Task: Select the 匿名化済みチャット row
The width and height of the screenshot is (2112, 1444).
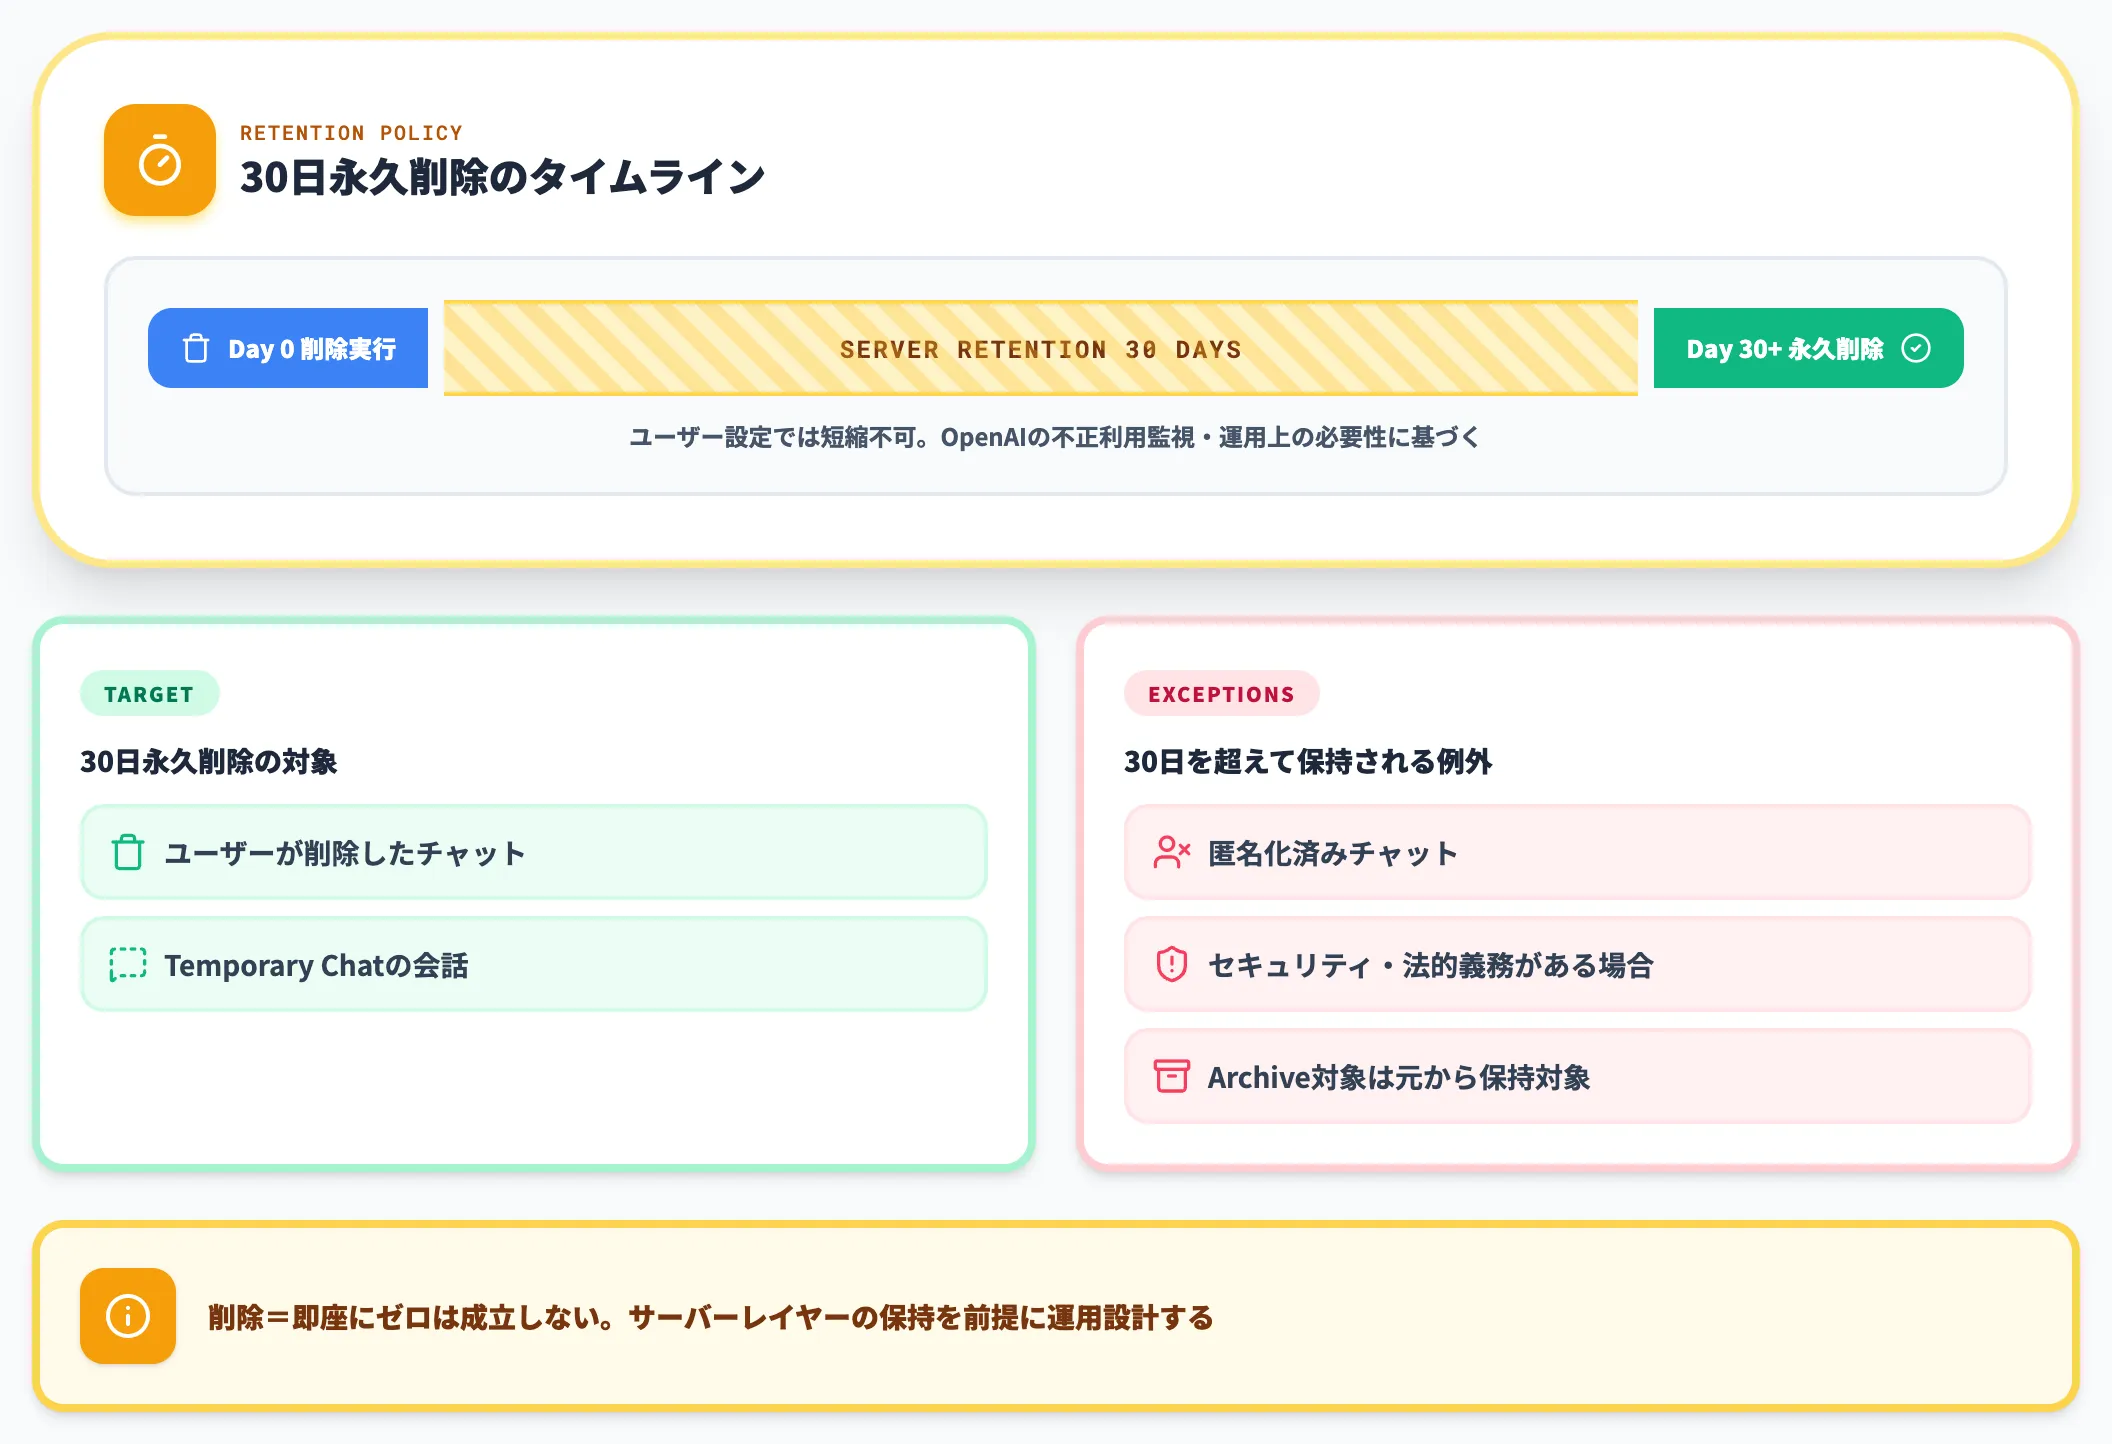Action: [1577, 852]
